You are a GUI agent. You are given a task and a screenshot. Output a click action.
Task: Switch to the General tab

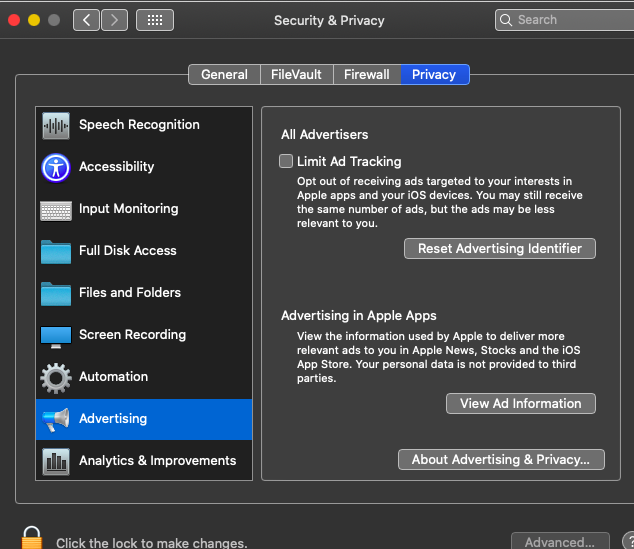(x=224, y=74)
